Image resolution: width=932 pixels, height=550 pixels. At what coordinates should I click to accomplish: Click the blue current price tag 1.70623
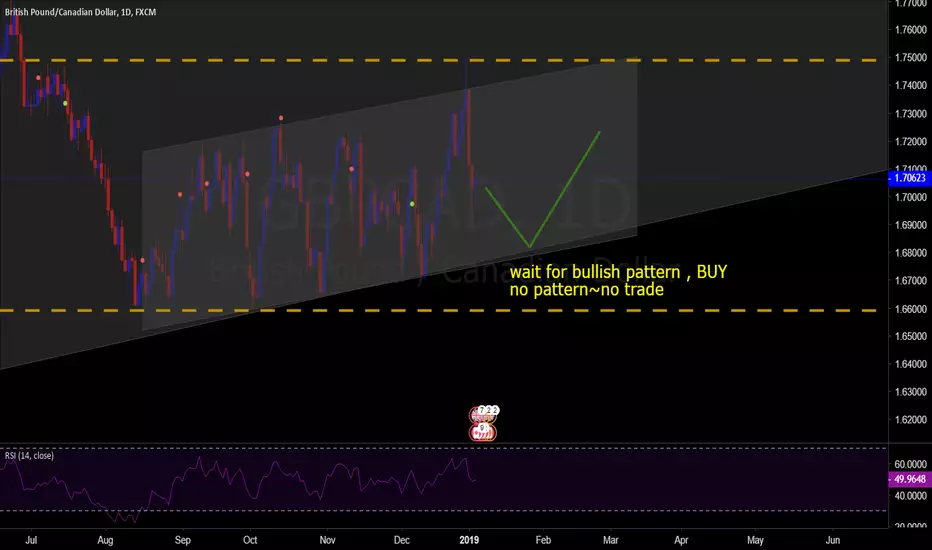(909, 178)
